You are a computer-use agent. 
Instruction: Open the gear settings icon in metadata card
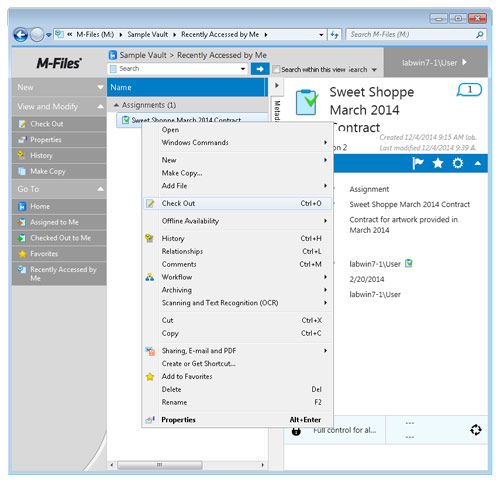coord(458,163)
